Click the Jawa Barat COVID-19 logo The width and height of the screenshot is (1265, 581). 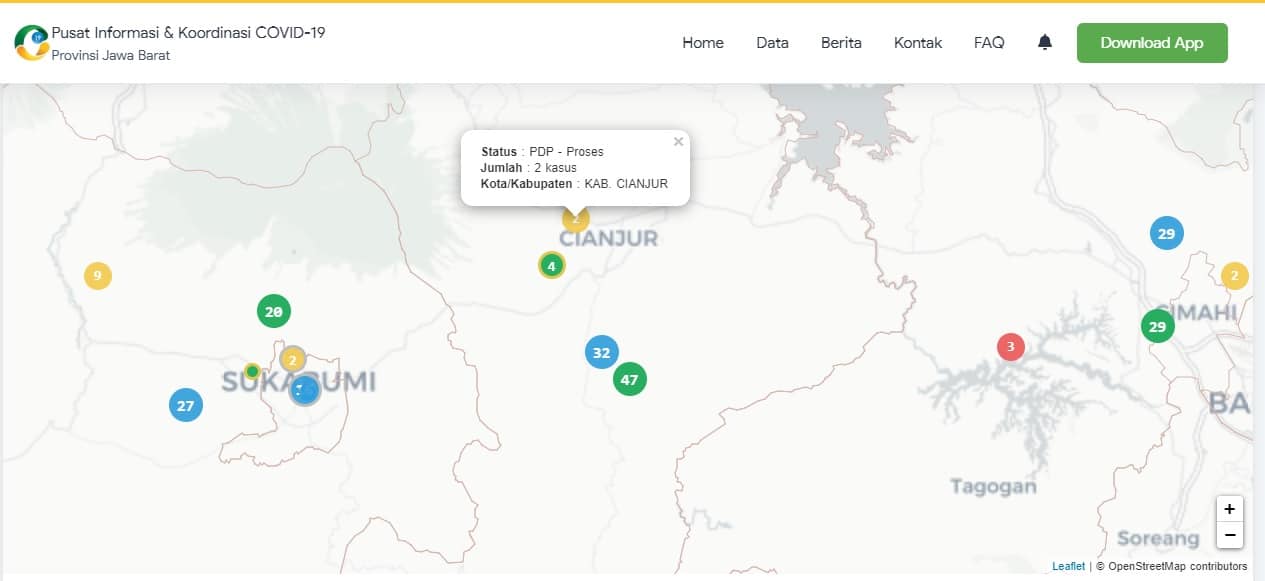coord(31,42)
